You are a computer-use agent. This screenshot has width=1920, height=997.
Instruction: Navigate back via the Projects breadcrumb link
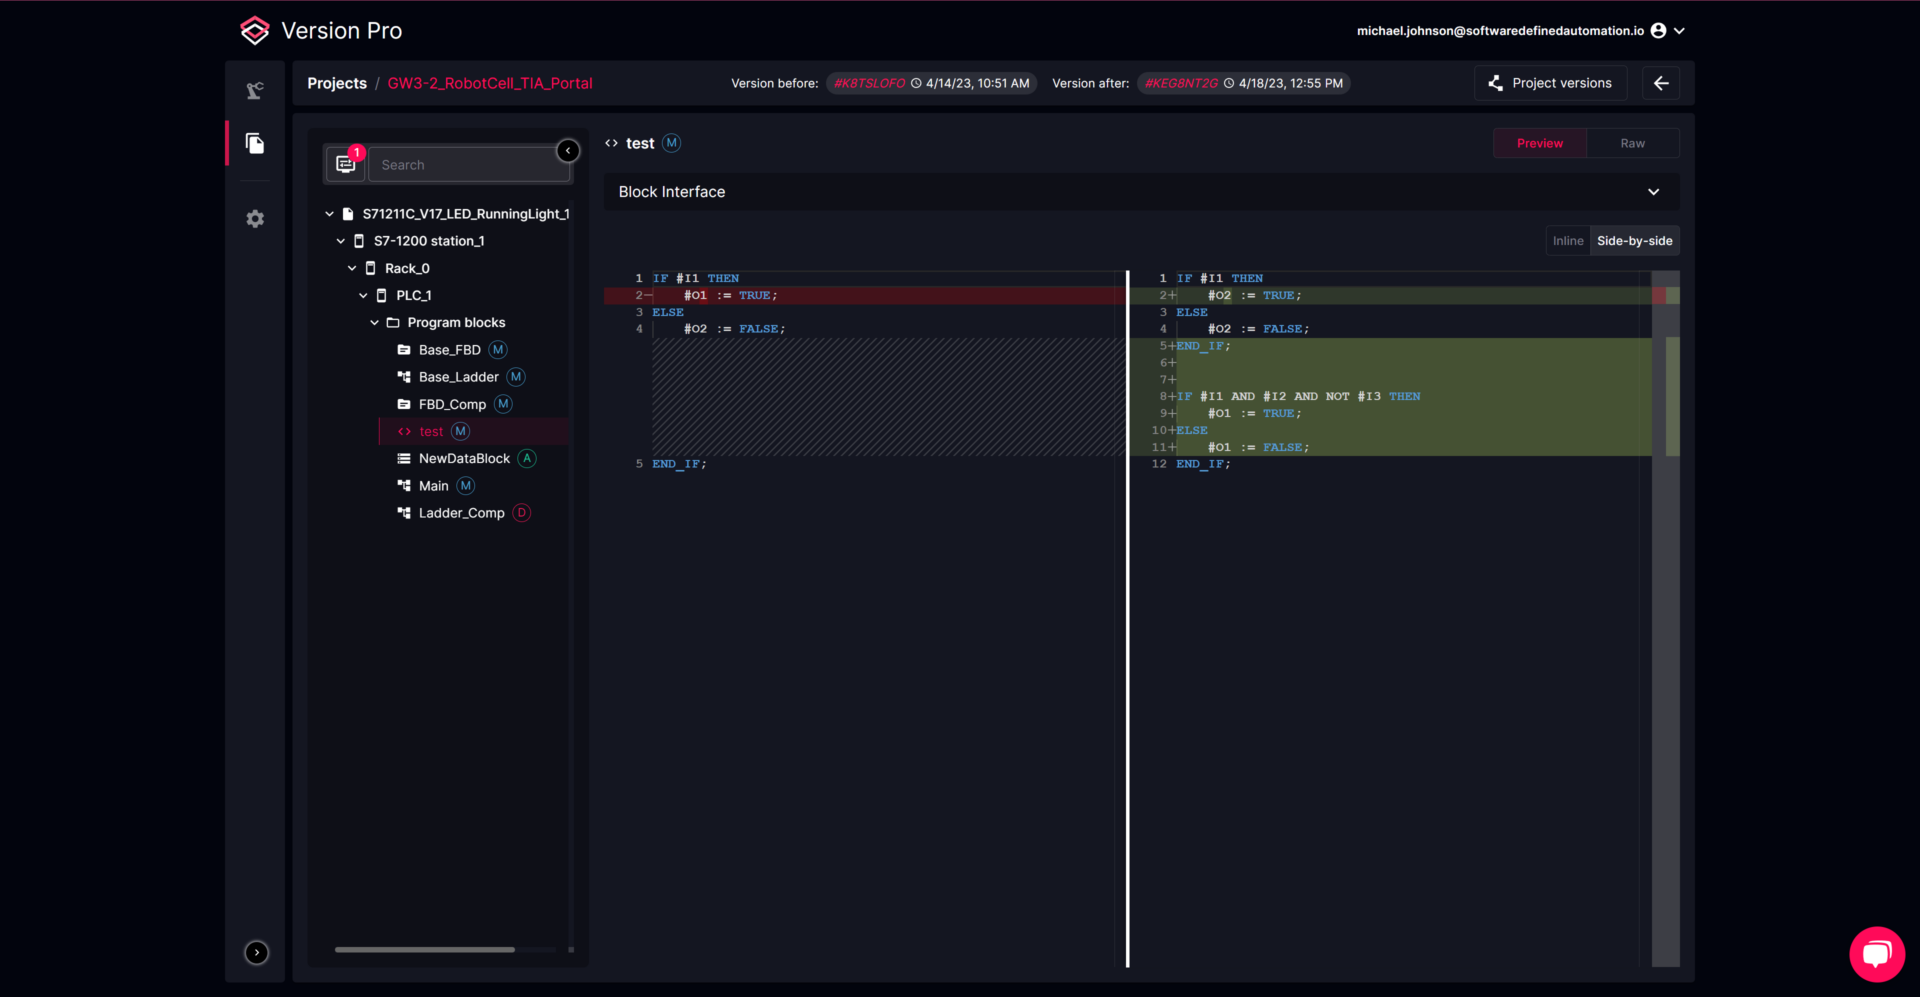coord(336,83)
